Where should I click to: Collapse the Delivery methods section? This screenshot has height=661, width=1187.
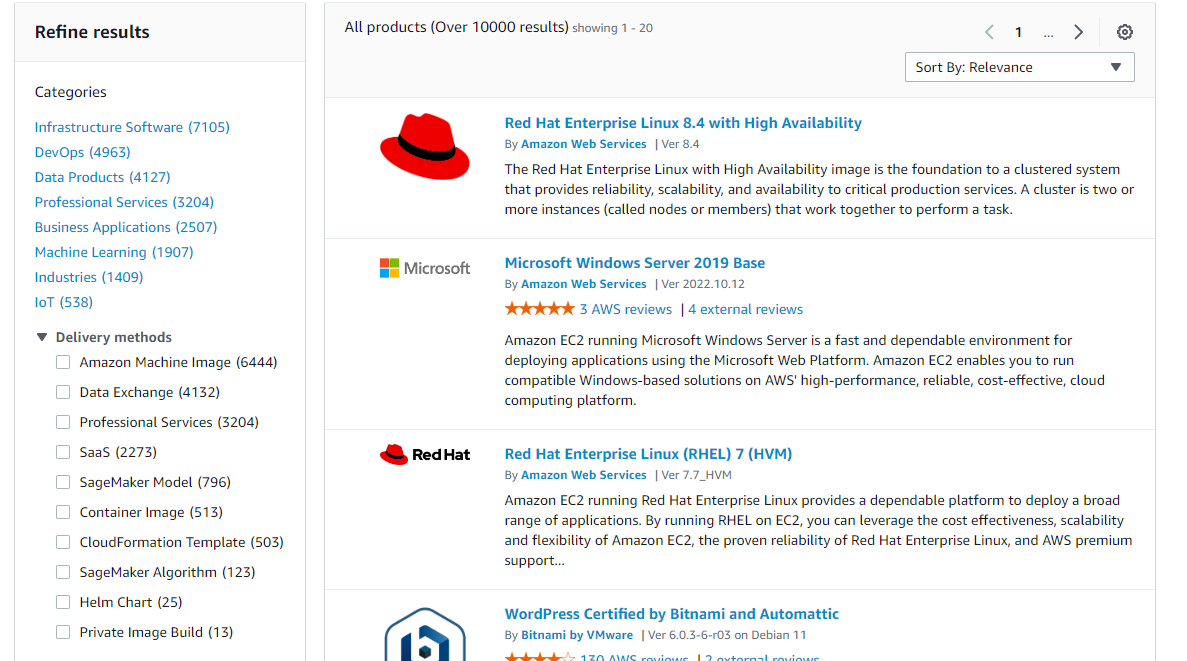coord(42,337)
